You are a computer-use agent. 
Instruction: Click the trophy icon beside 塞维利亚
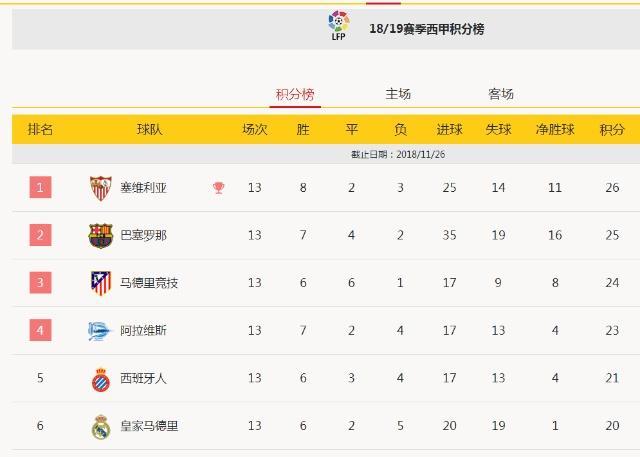coord(219,188)
